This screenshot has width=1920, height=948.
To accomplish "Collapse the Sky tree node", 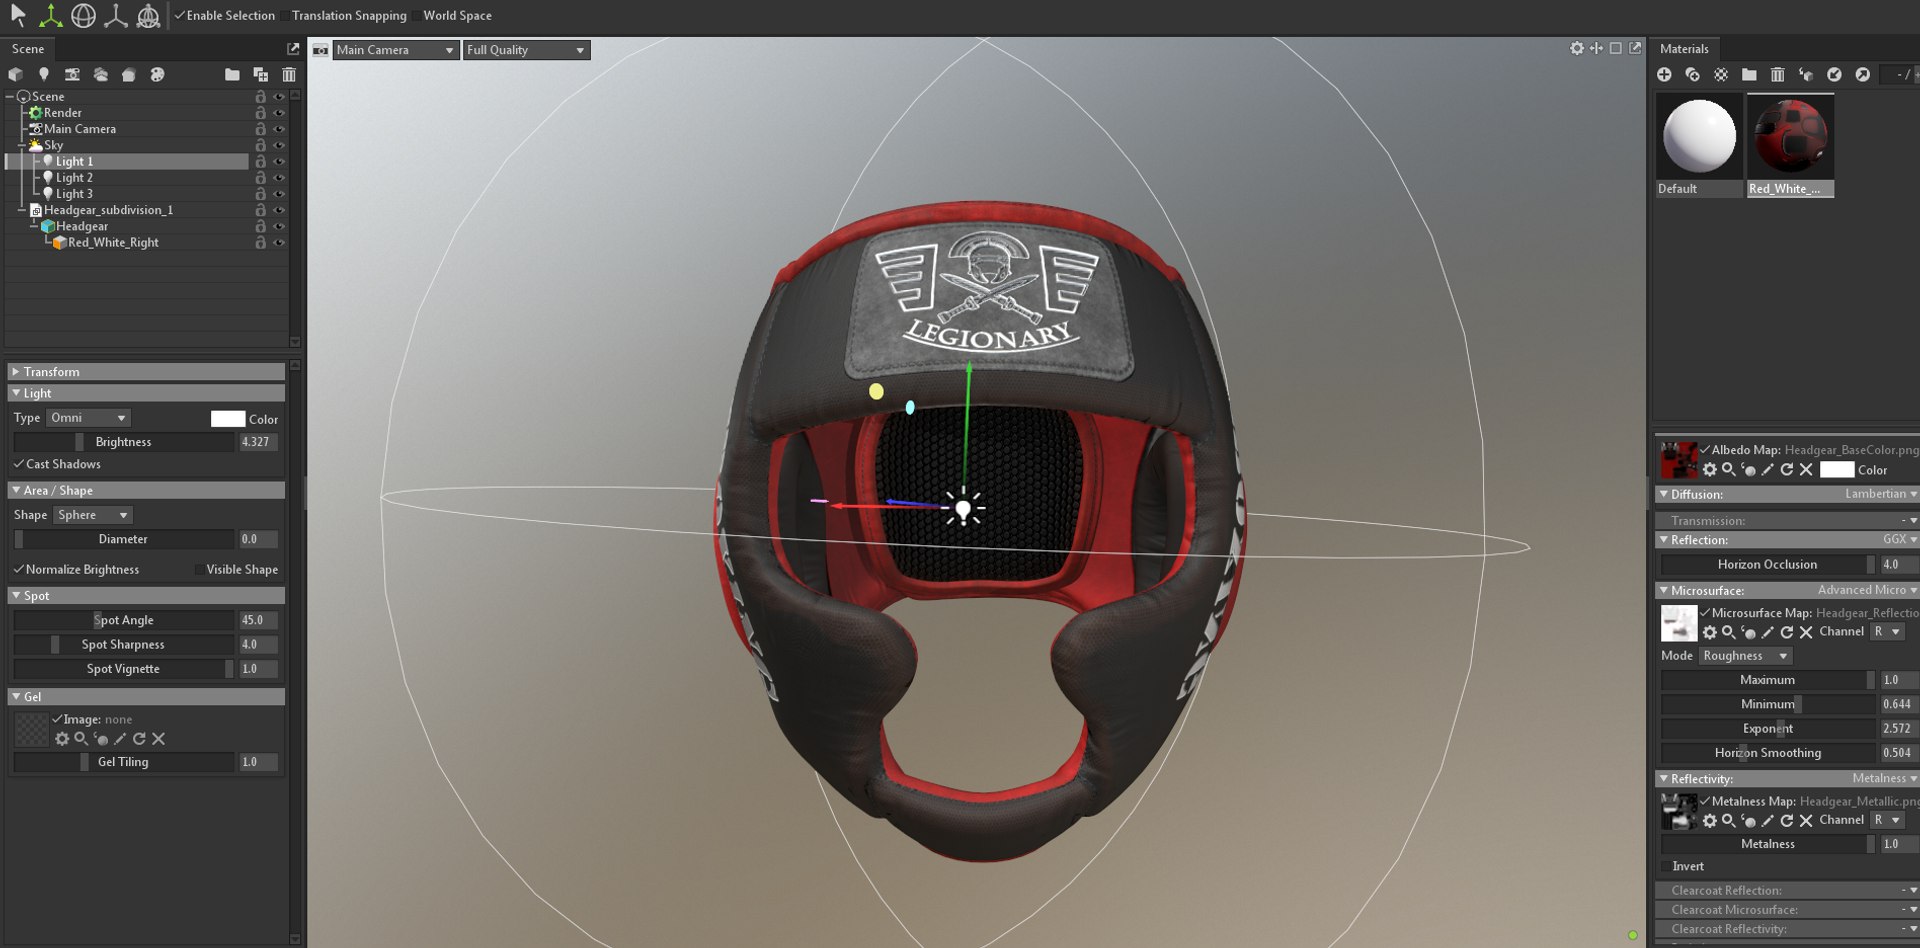I will (x=22, y=145).
